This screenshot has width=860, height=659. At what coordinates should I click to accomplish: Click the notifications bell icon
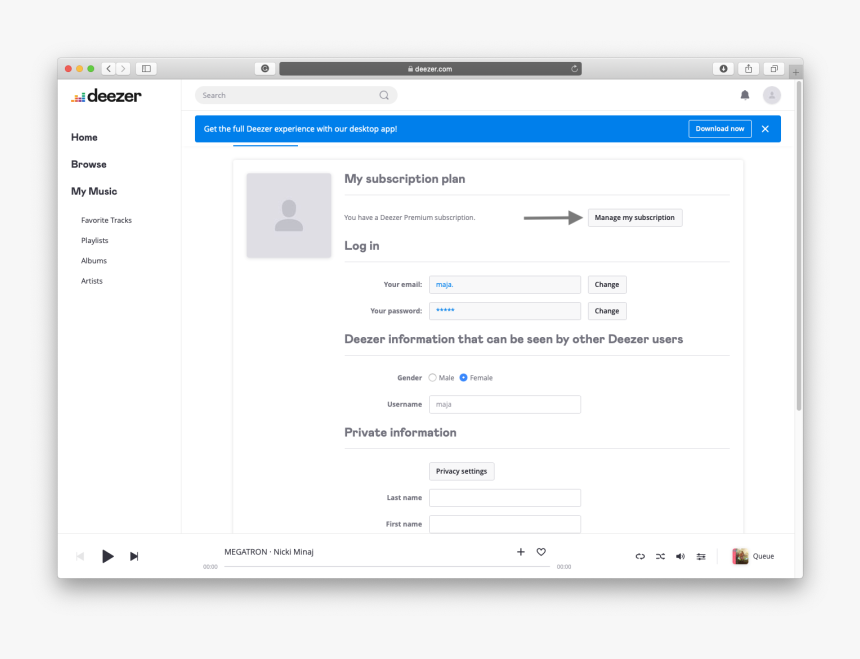744,95
